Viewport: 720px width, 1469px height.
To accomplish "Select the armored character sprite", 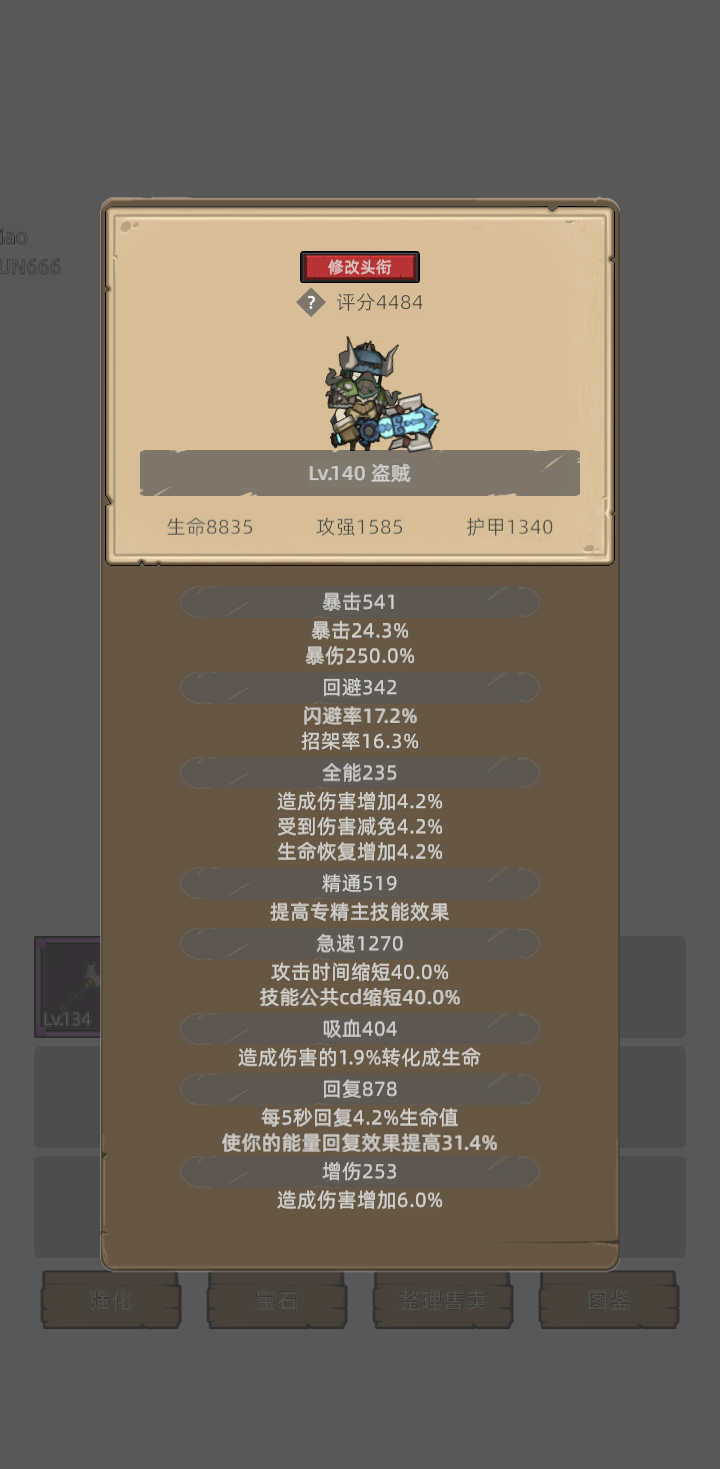I will click(378, 395).
